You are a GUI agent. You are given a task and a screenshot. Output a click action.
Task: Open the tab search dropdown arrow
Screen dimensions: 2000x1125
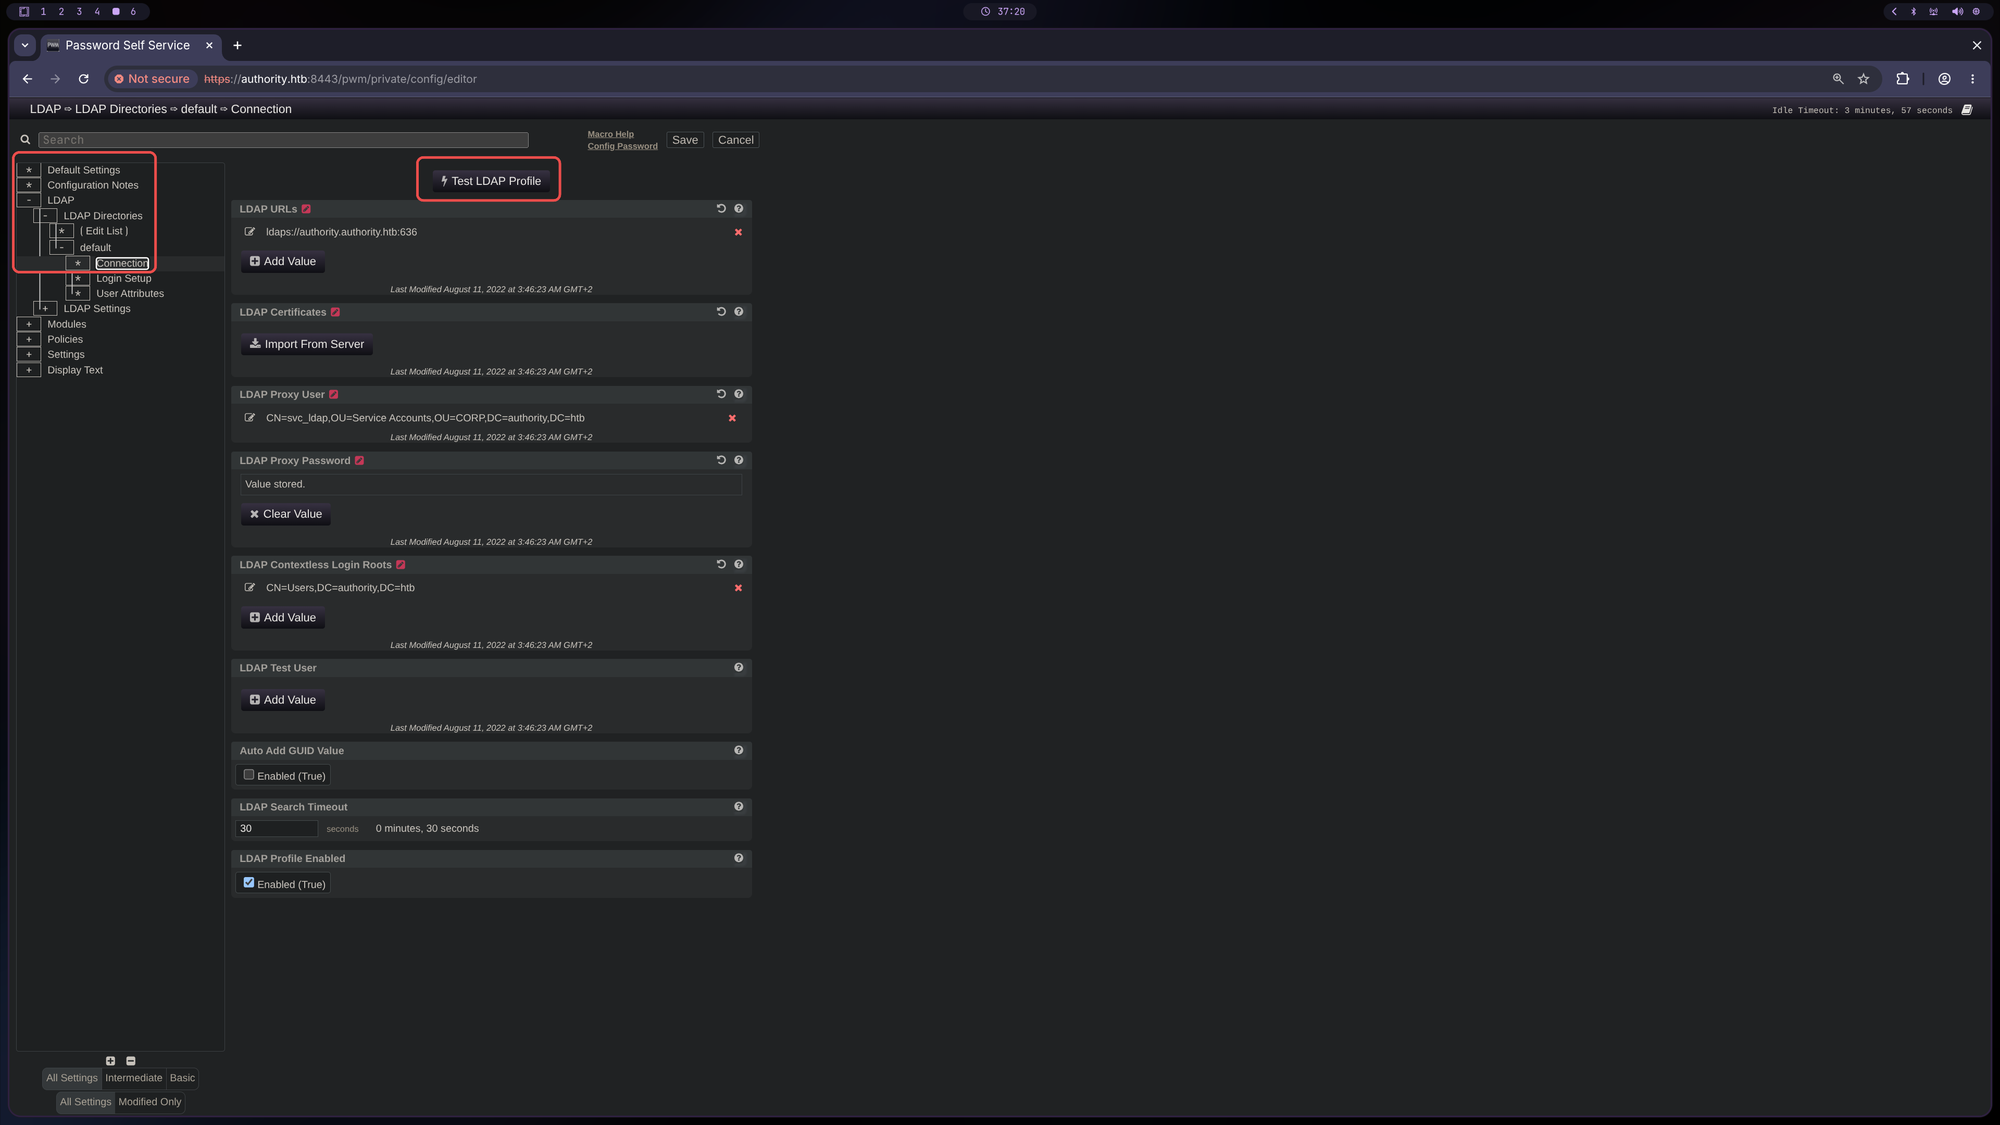(25, 45)
